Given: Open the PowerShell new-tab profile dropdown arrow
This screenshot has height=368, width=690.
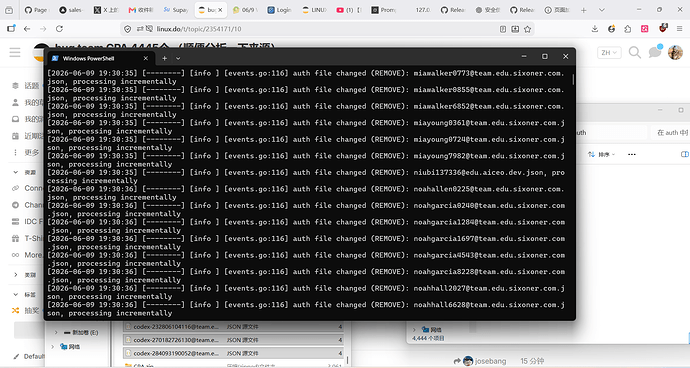Looking at the screenshot, I should [x=178, y=58].
